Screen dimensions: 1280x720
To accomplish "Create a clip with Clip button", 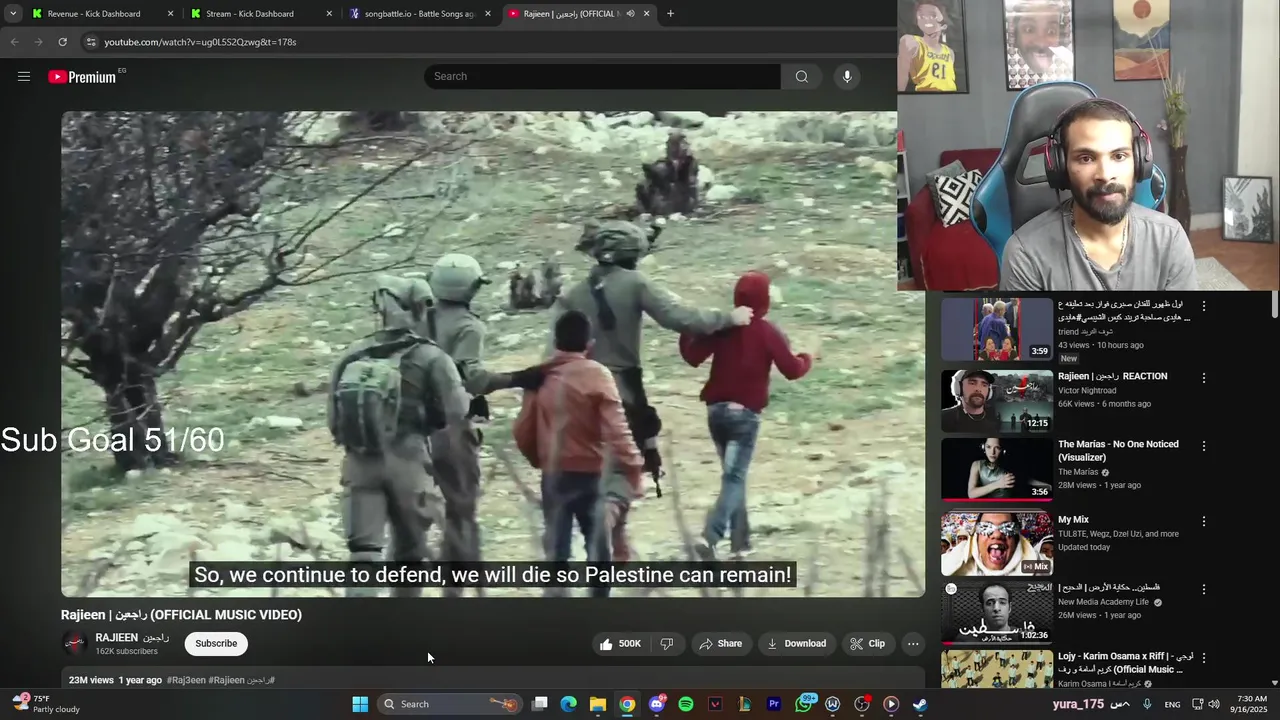I will coord(867,644).
